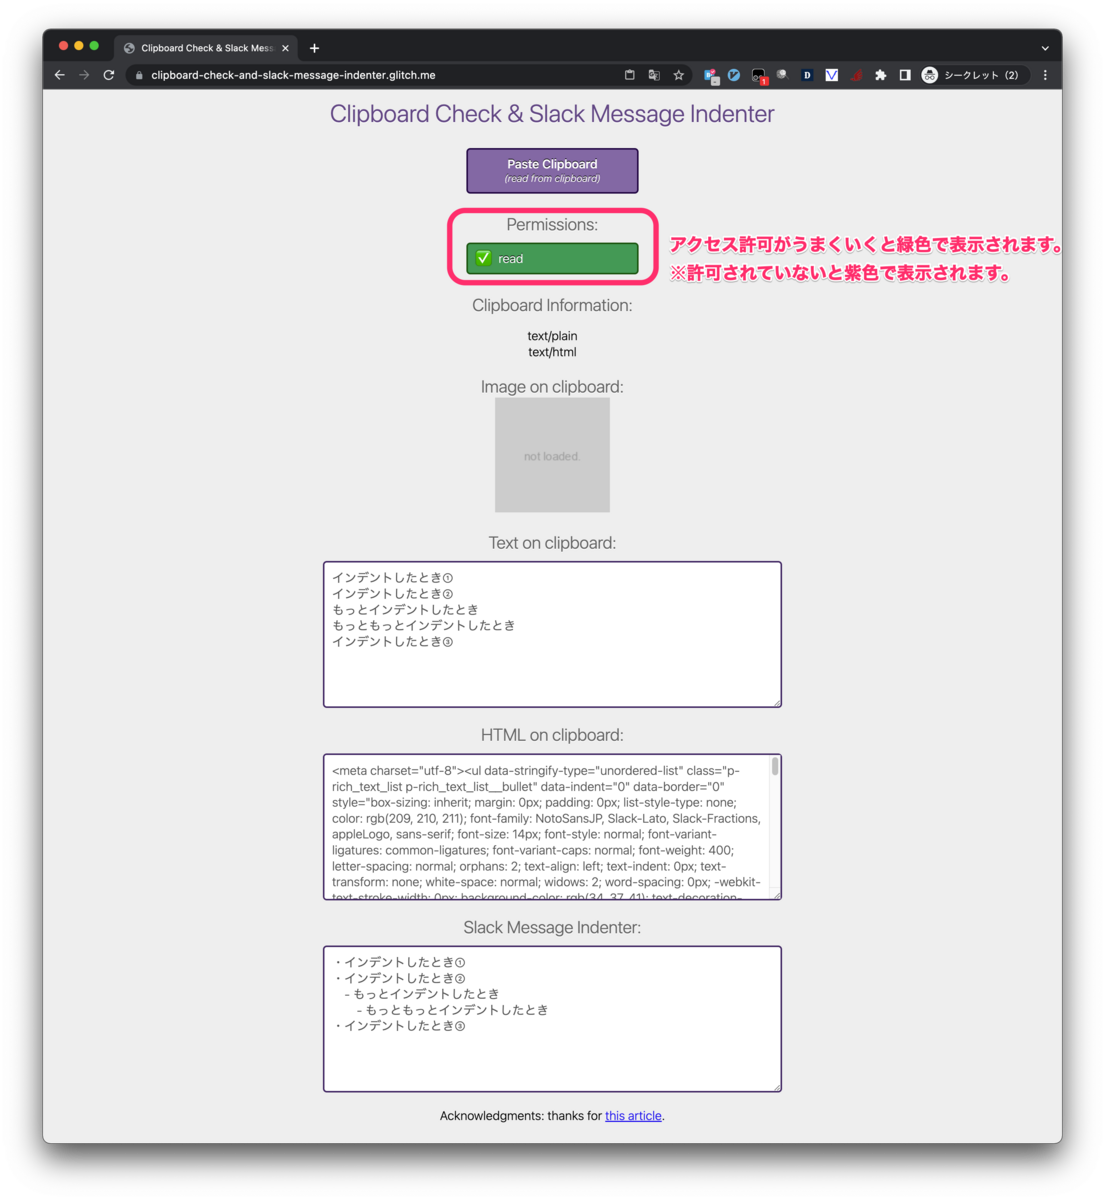Click the Clipboard Information: label
The width and height of the screenshot is (1105, 1200).
tap(552, 305)
